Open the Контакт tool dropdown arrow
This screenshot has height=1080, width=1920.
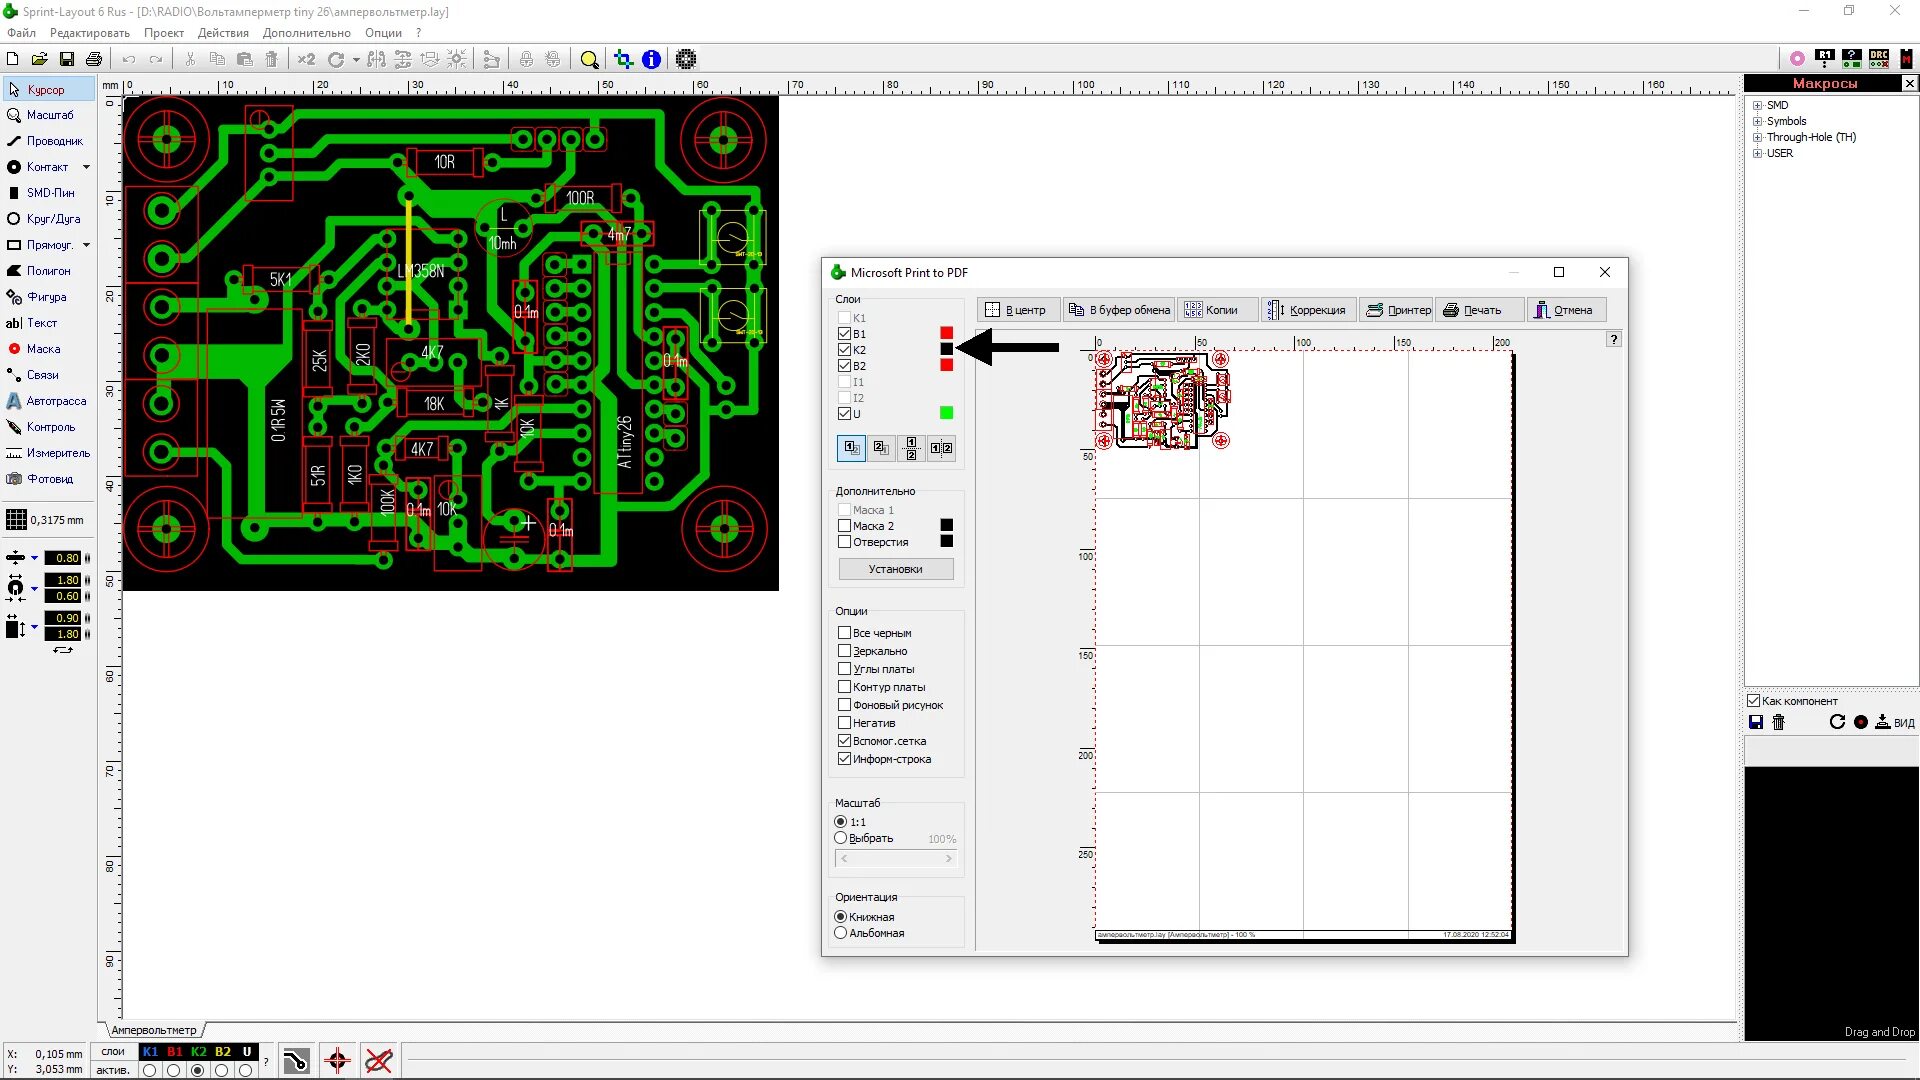click(86, 167)
